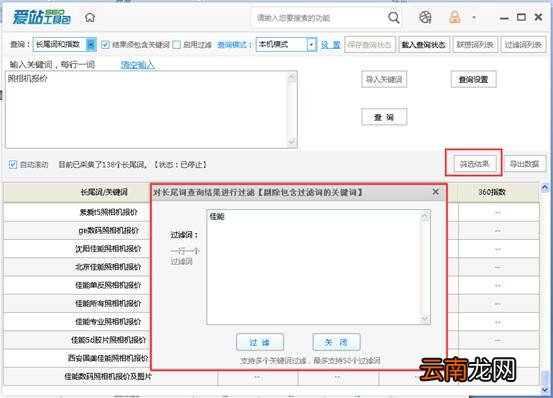Enable the 启用过滤 checkbox
553x398 pixels.
click(177, 45)
